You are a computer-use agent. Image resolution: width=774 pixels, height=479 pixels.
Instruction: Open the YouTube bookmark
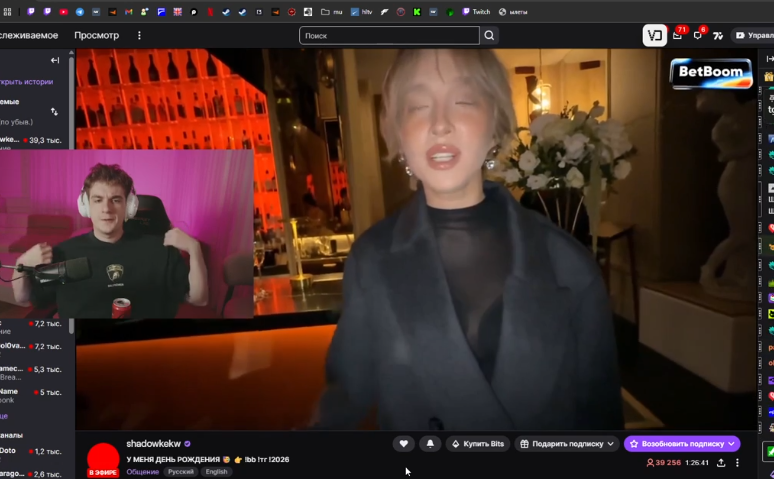pyautogui.click(x=64, y=12)
